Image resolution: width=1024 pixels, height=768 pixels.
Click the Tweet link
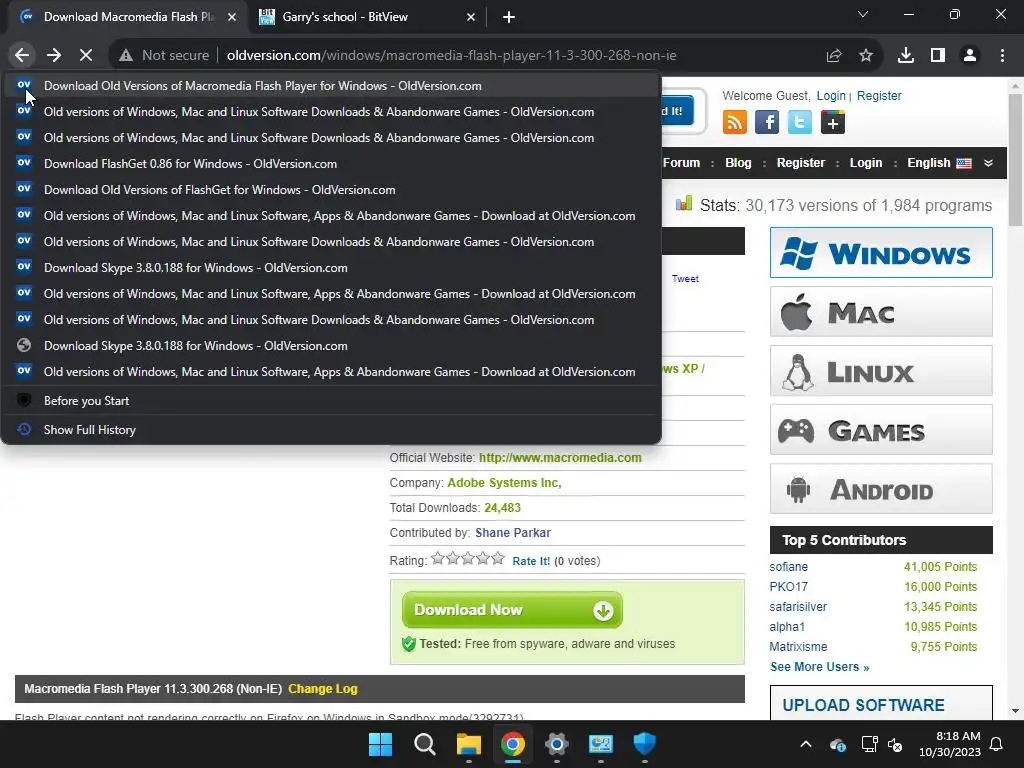click(685, 279)
